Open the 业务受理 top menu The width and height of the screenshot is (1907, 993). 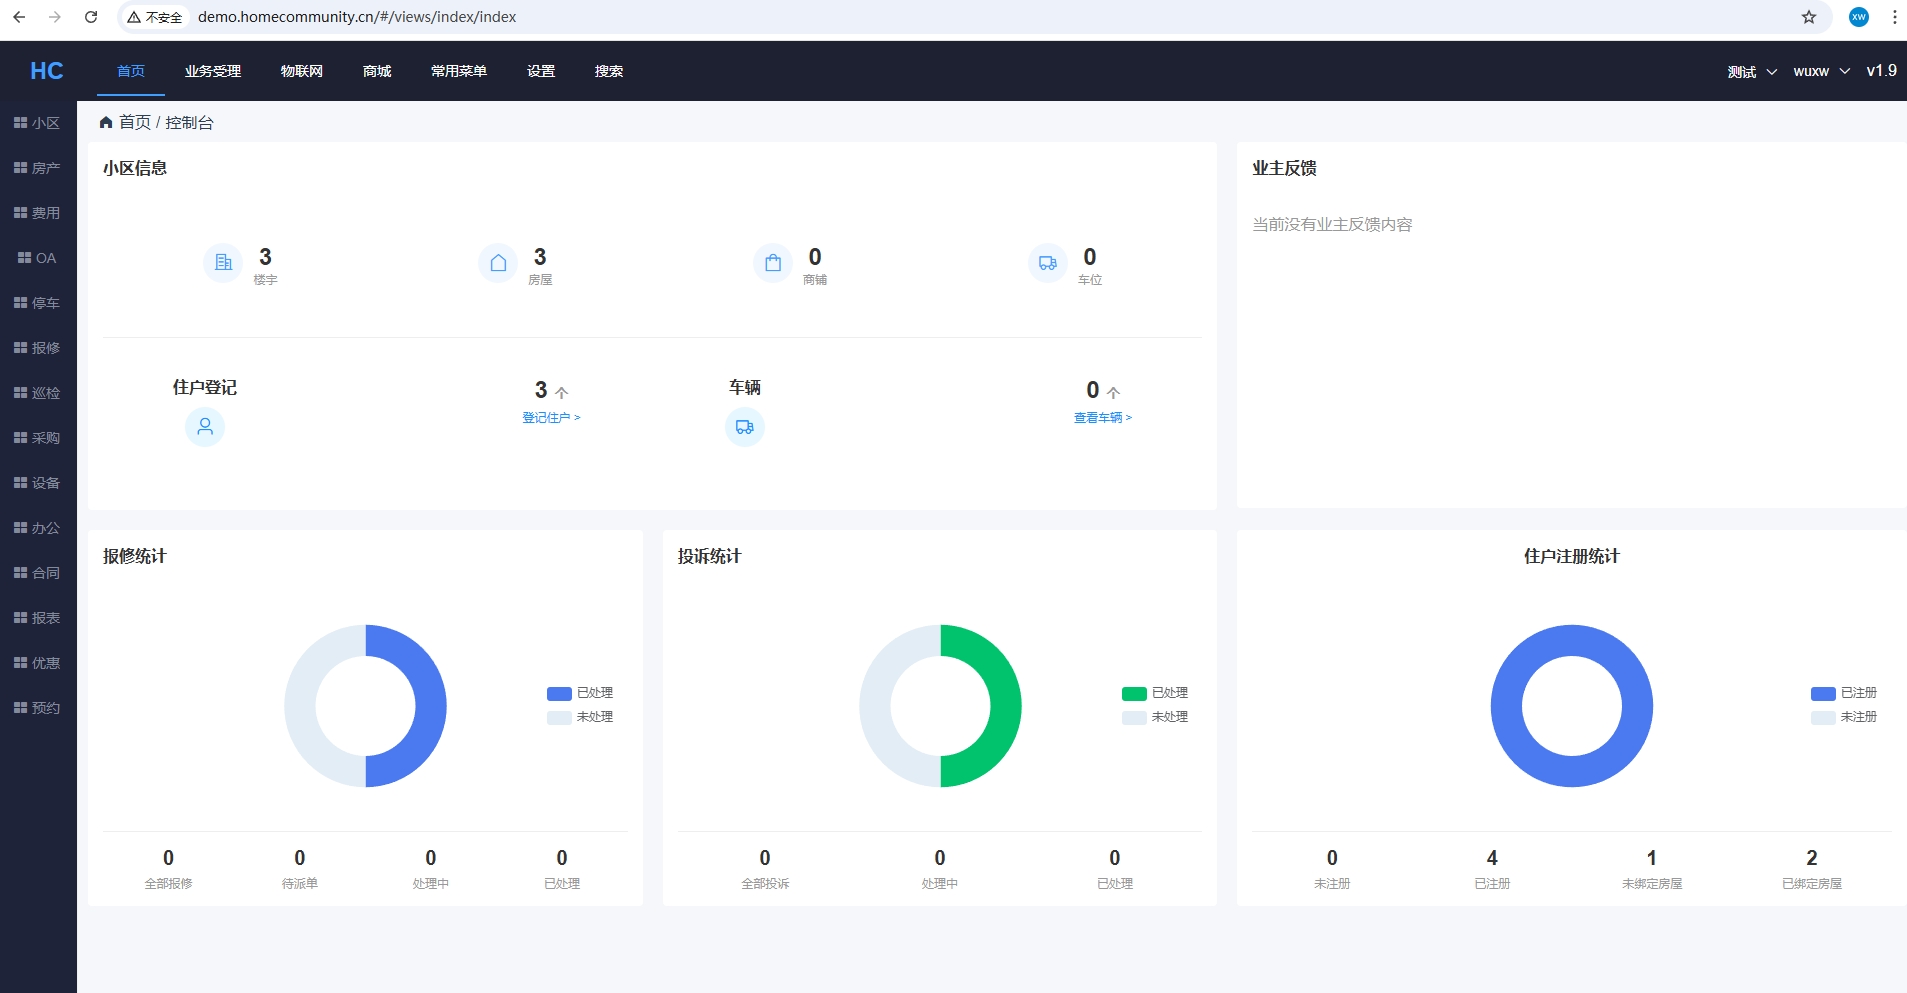coord(213,71)
